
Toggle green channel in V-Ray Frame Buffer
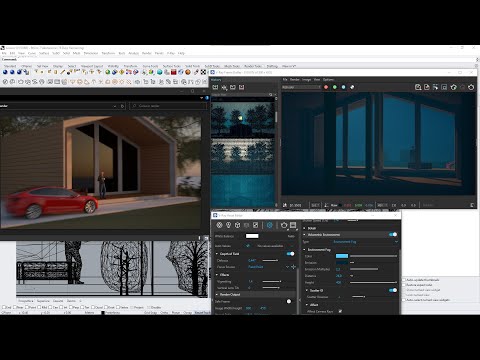coord(335,87)
